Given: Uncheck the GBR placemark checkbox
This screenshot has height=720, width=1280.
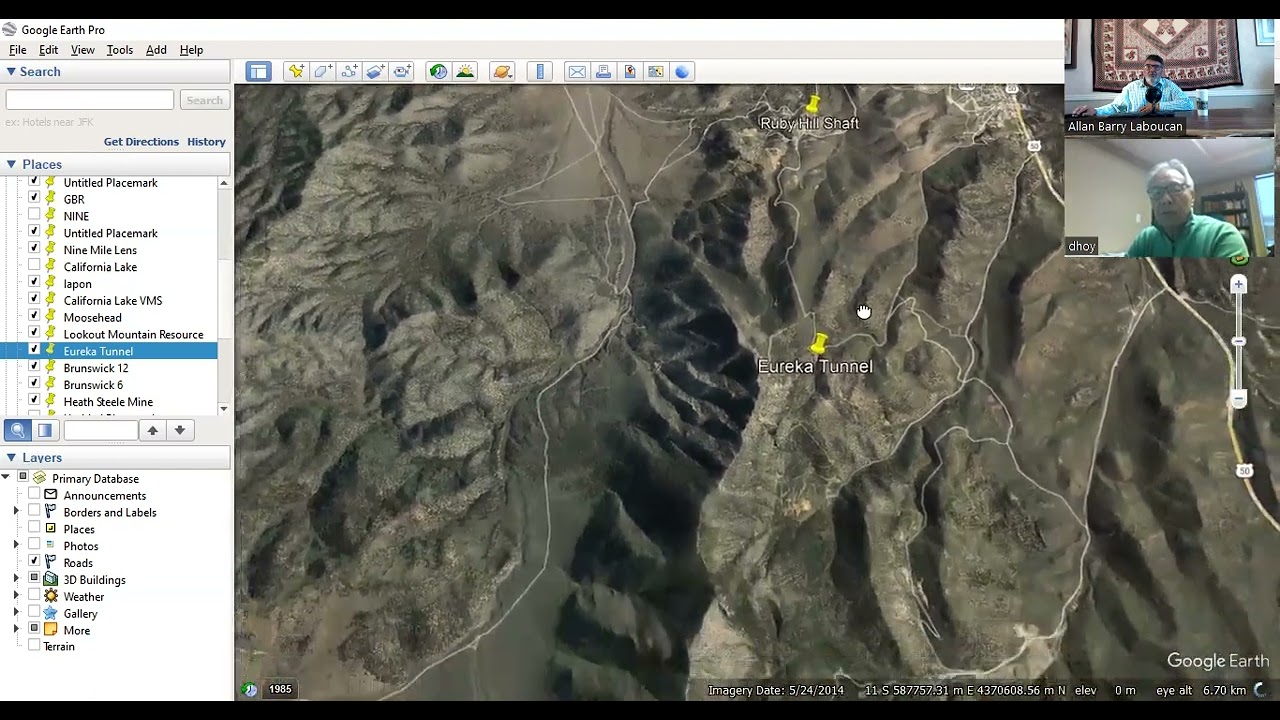Looking at the screenshot, I should (34, 199).
